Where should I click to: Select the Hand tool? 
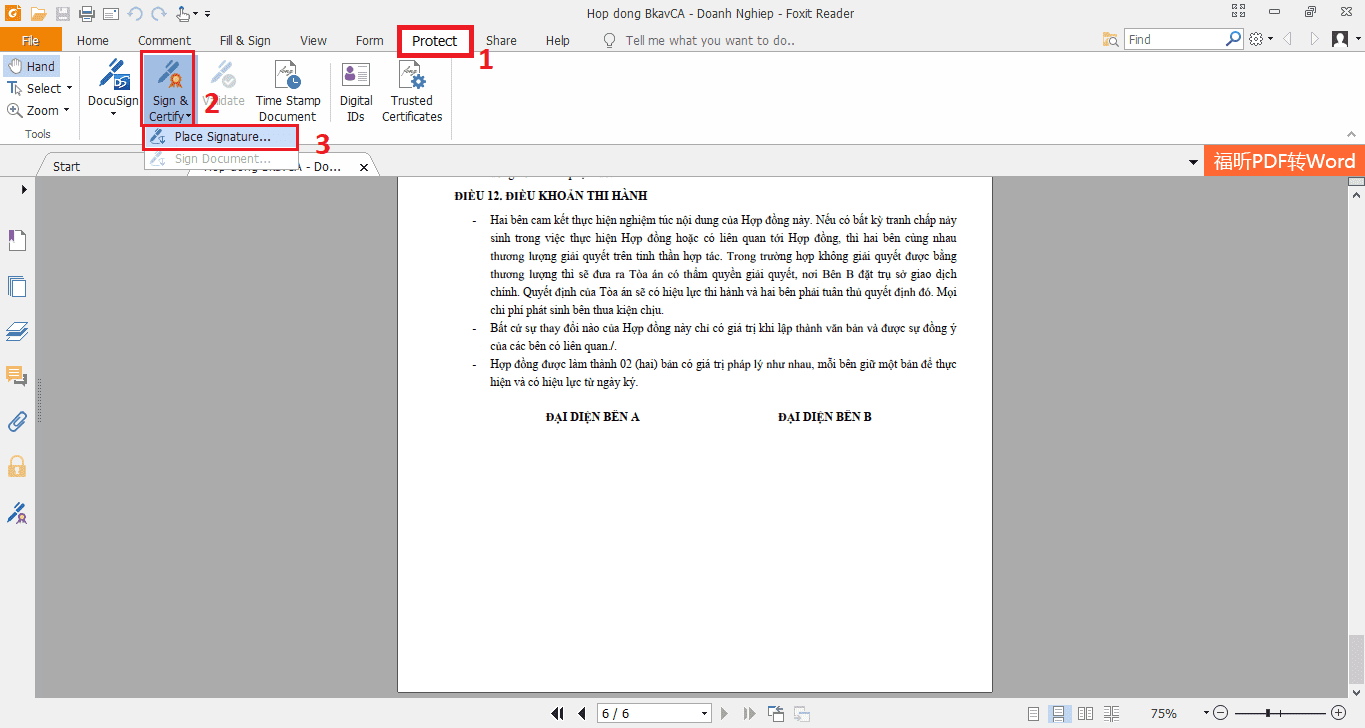click(31, 66)
